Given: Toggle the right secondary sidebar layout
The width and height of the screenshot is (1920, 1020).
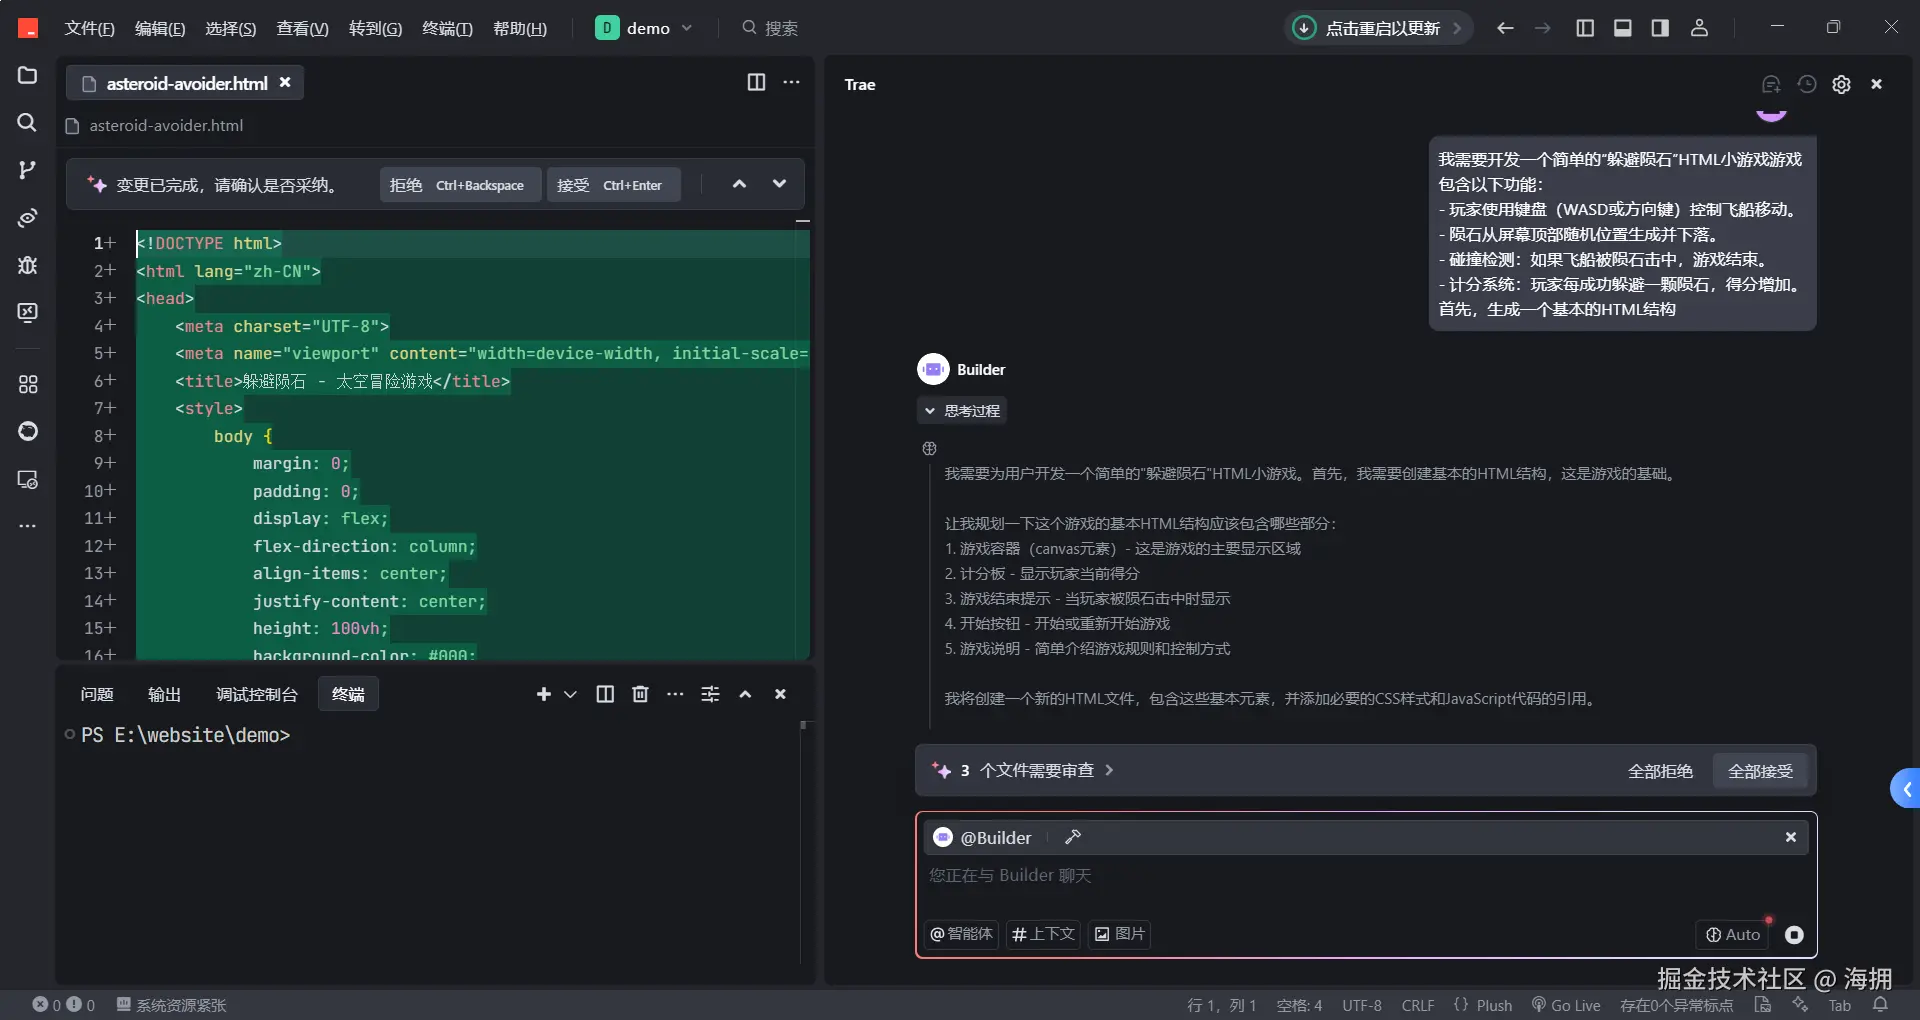Looking at the screenshot, I should point(1660,28).
